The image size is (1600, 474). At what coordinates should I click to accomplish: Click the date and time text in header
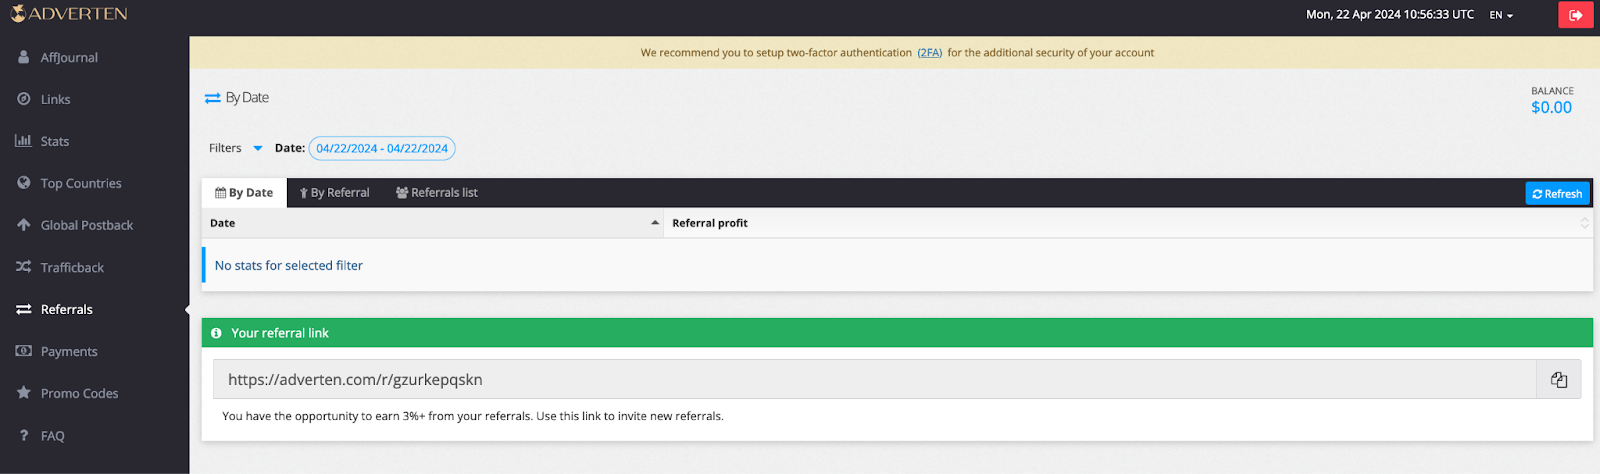pyautogui.click(x=1389, y=15)
